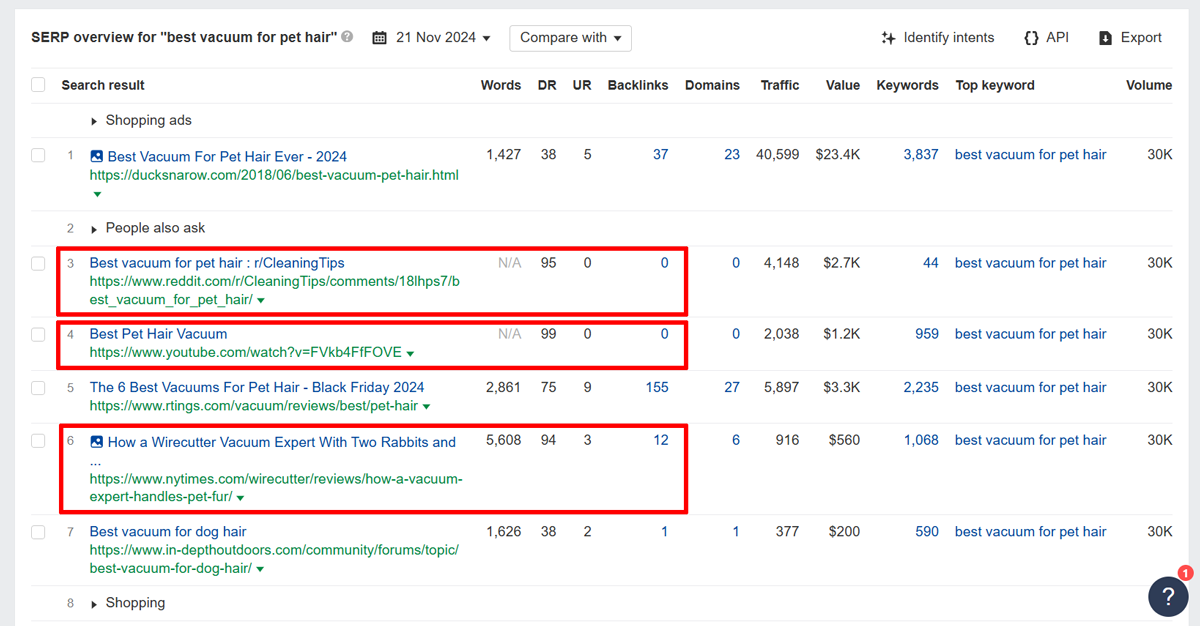Viewport: 1200px width, 626px height.
Task: Open How a Wirecutter Vacuum Expert title link
Action: tap(282, 442)
